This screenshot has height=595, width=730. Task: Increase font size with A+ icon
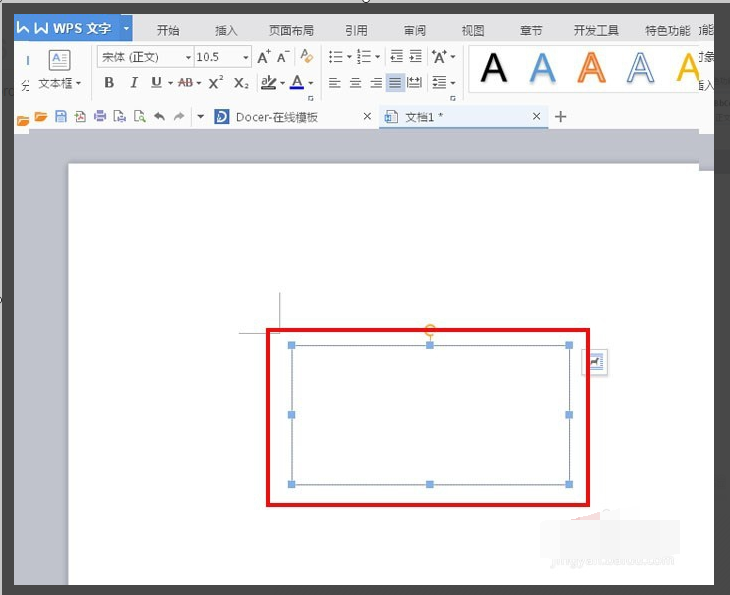point(263,58)
